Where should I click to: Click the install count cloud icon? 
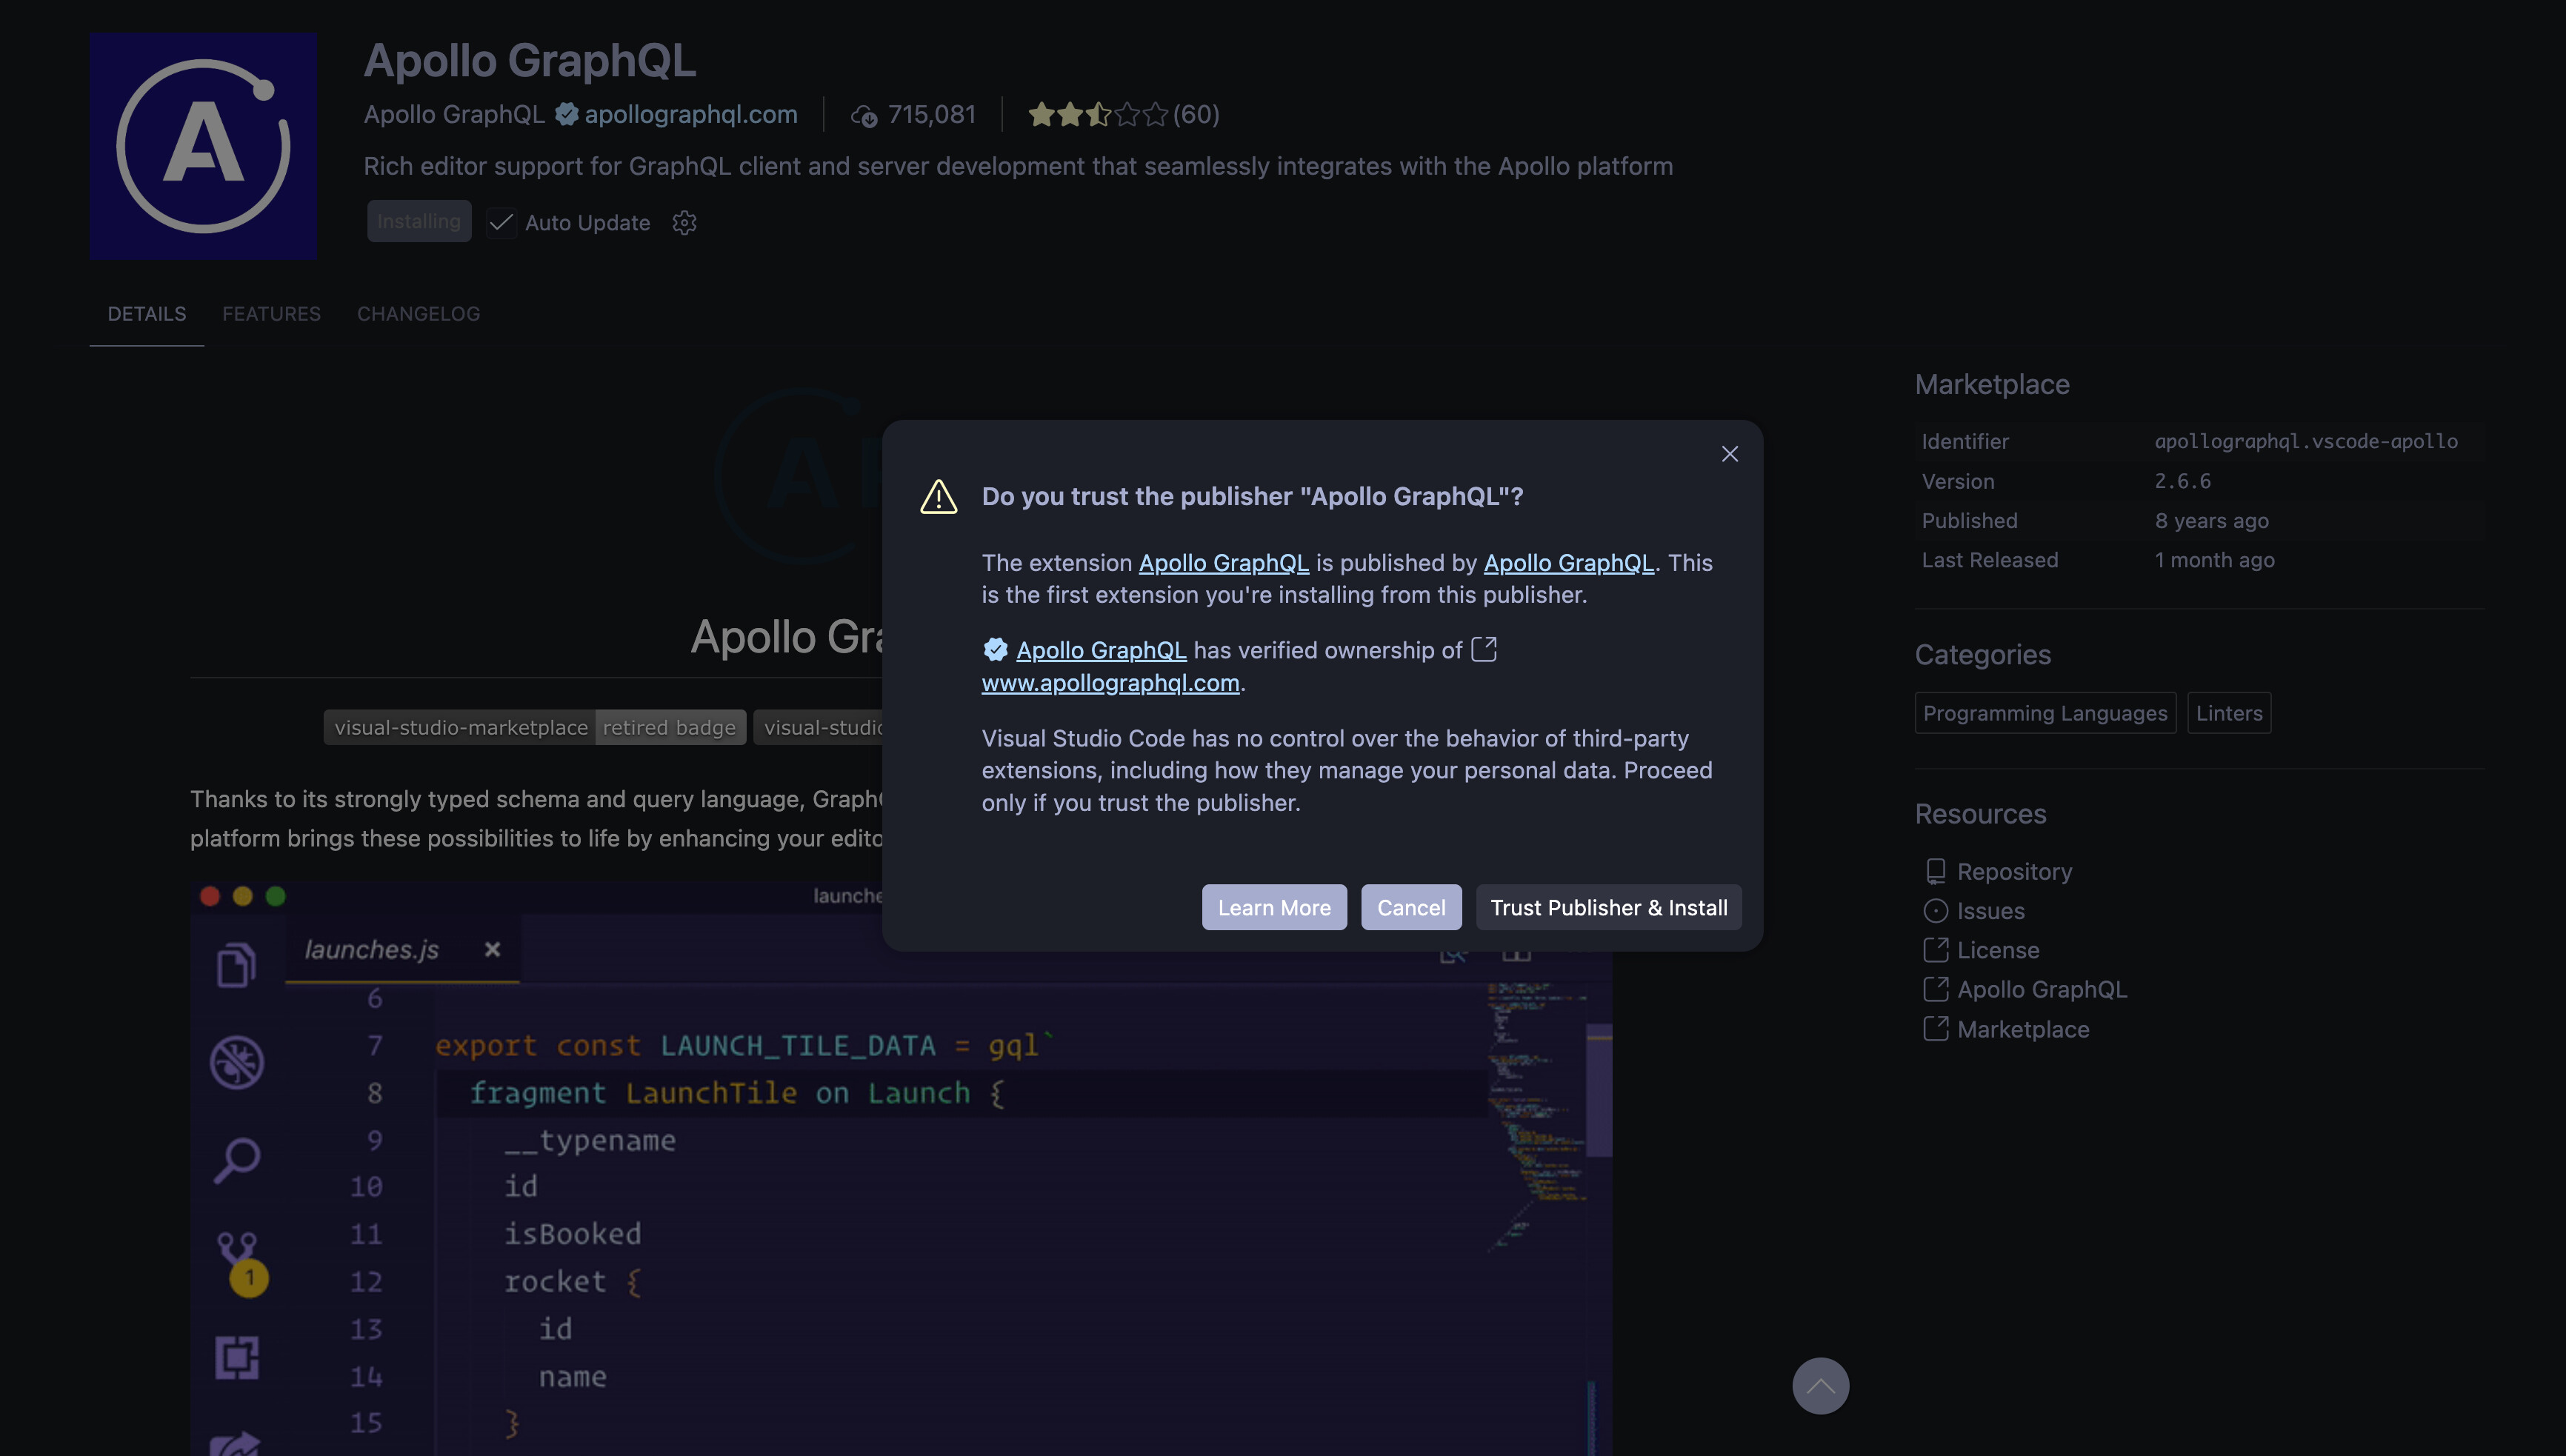[863, 116]
